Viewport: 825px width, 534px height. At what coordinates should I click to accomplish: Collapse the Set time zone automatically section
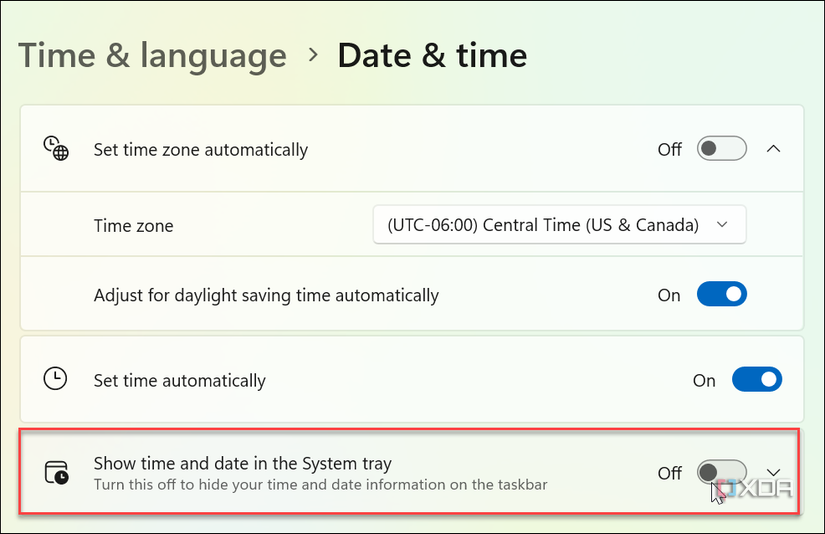(773, 149)
